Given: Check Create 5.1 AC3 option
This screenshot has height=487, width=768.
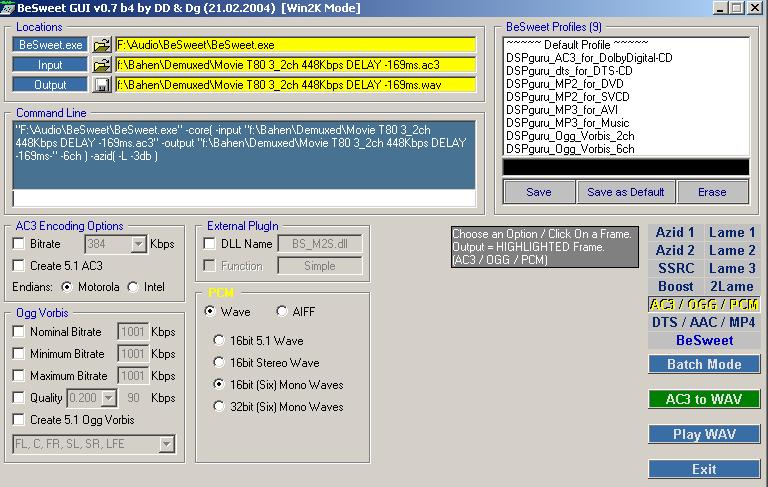Looking at the screenshot, I should (x=19, y=266).
